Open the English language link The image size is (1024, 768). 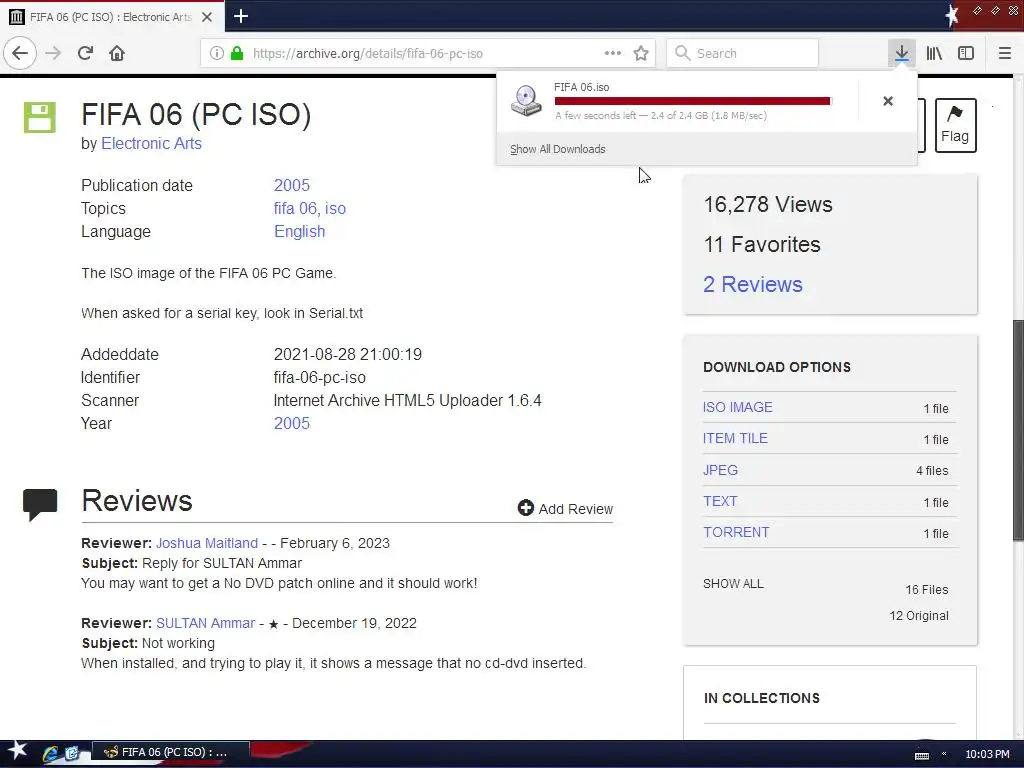(299, 231)
